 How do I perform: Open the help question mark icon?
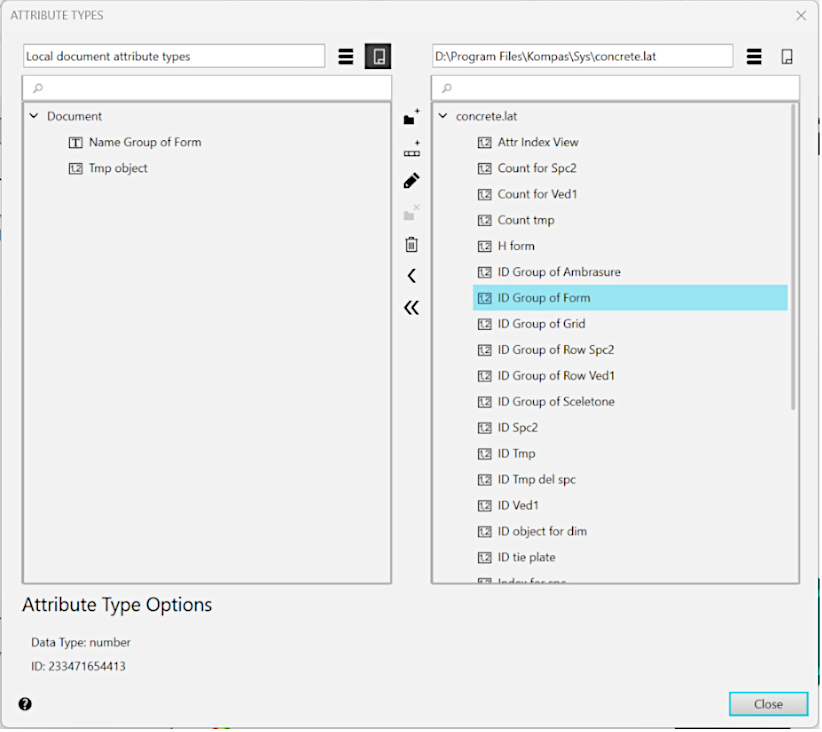click(x=25, y=704)
